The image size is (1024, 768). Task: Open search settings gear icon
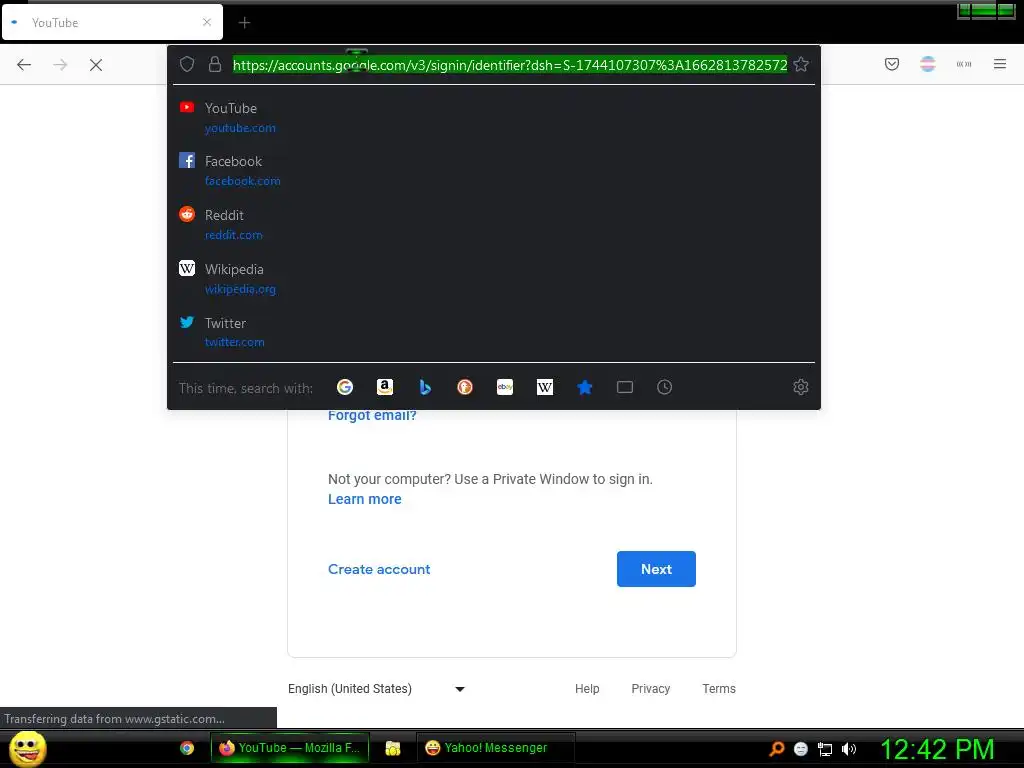[801, 387]
